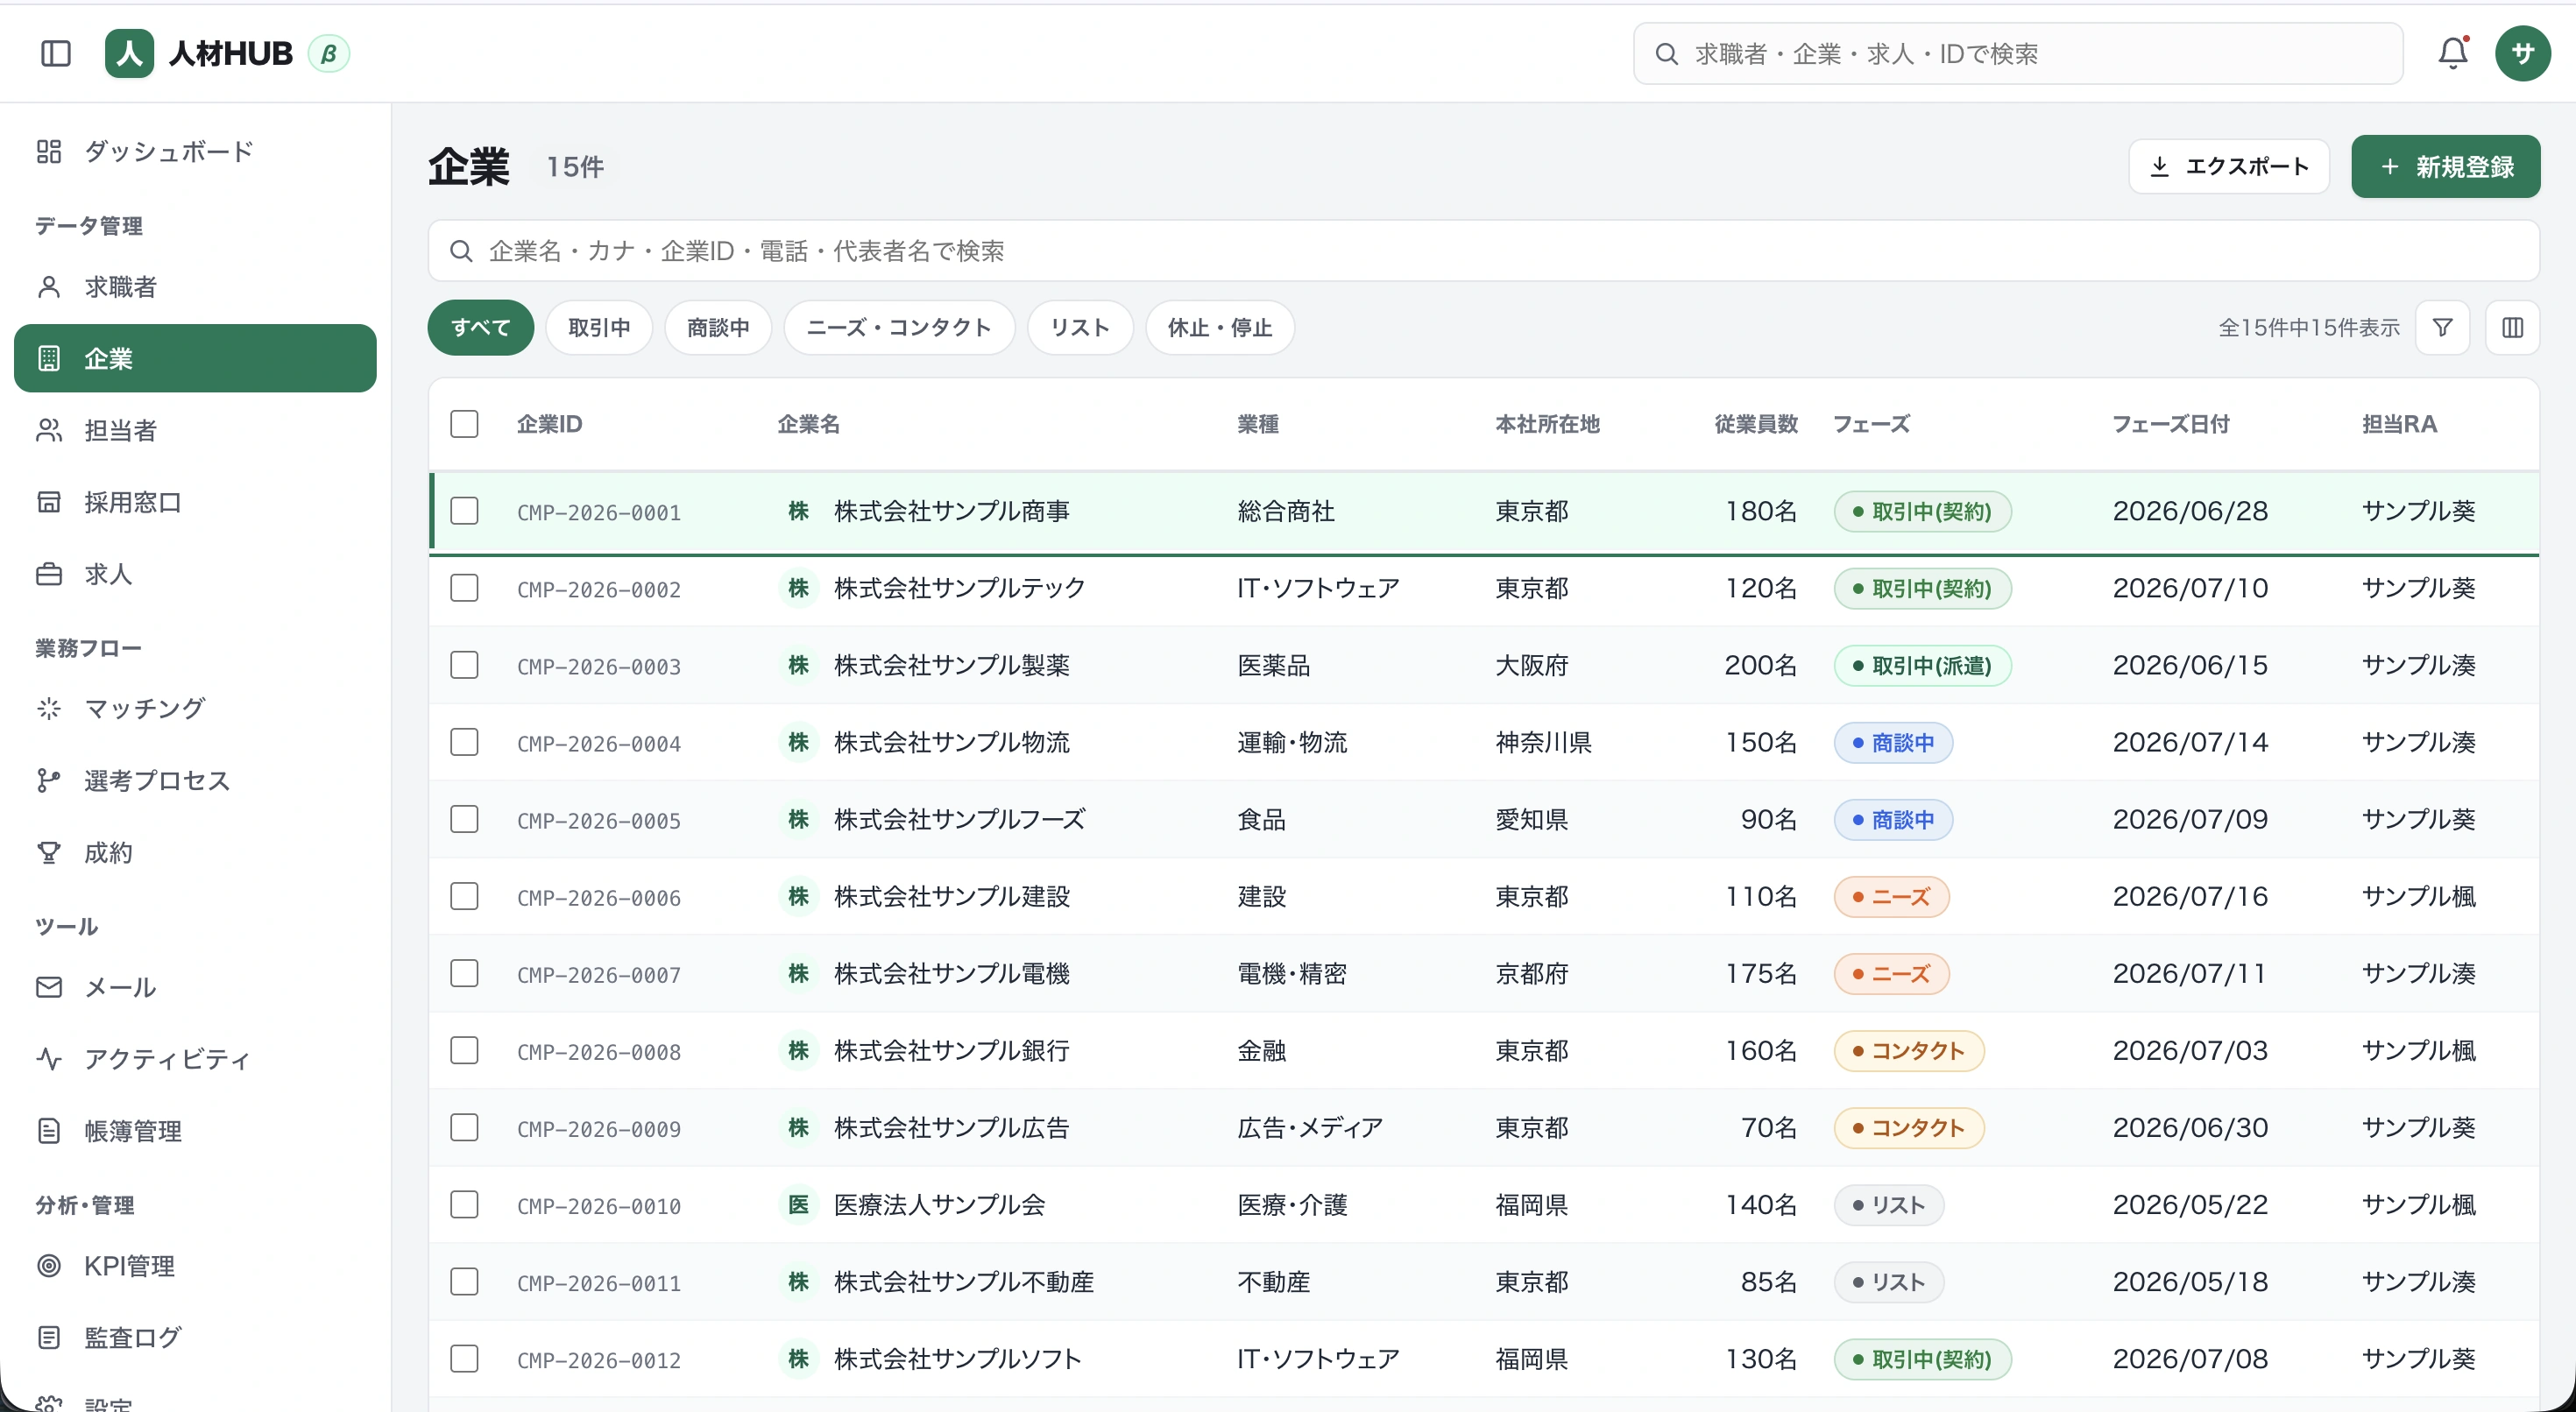
Task: Select checkbox for CMP-2026-0003
Action: point(464,665)
